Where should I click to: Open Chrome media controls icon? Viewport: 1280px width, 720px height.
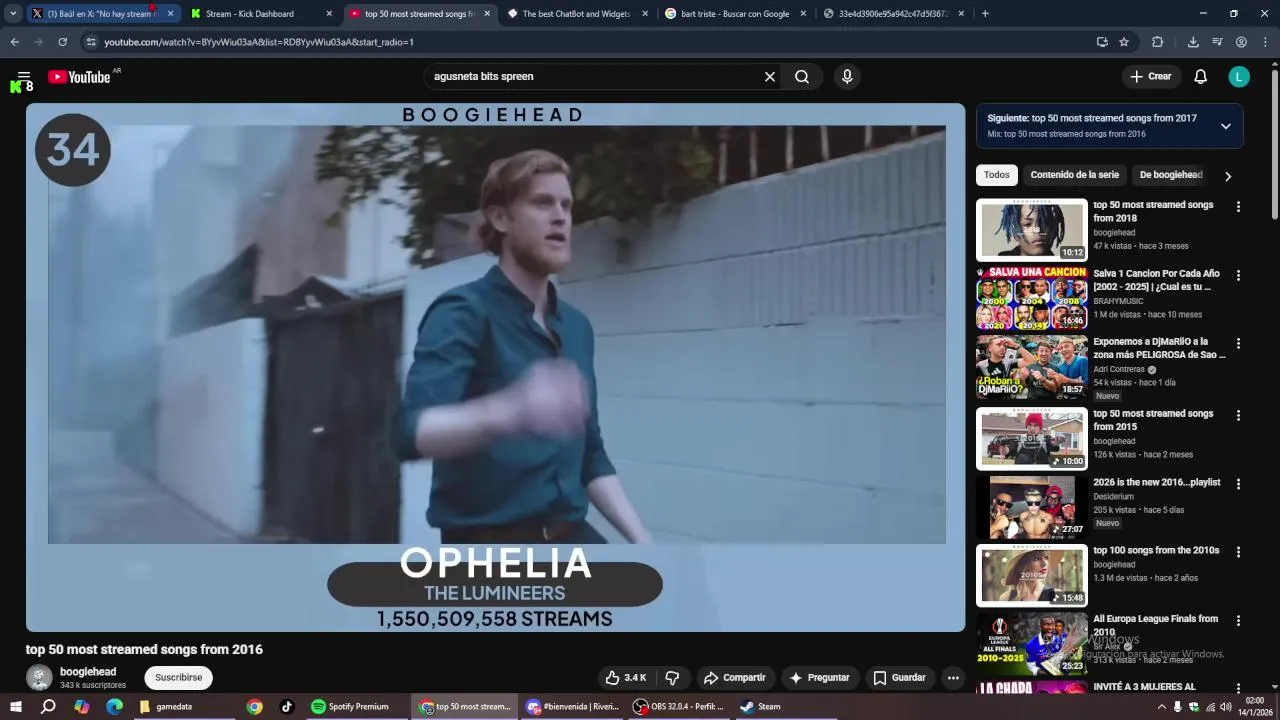tap(1217, 42)
